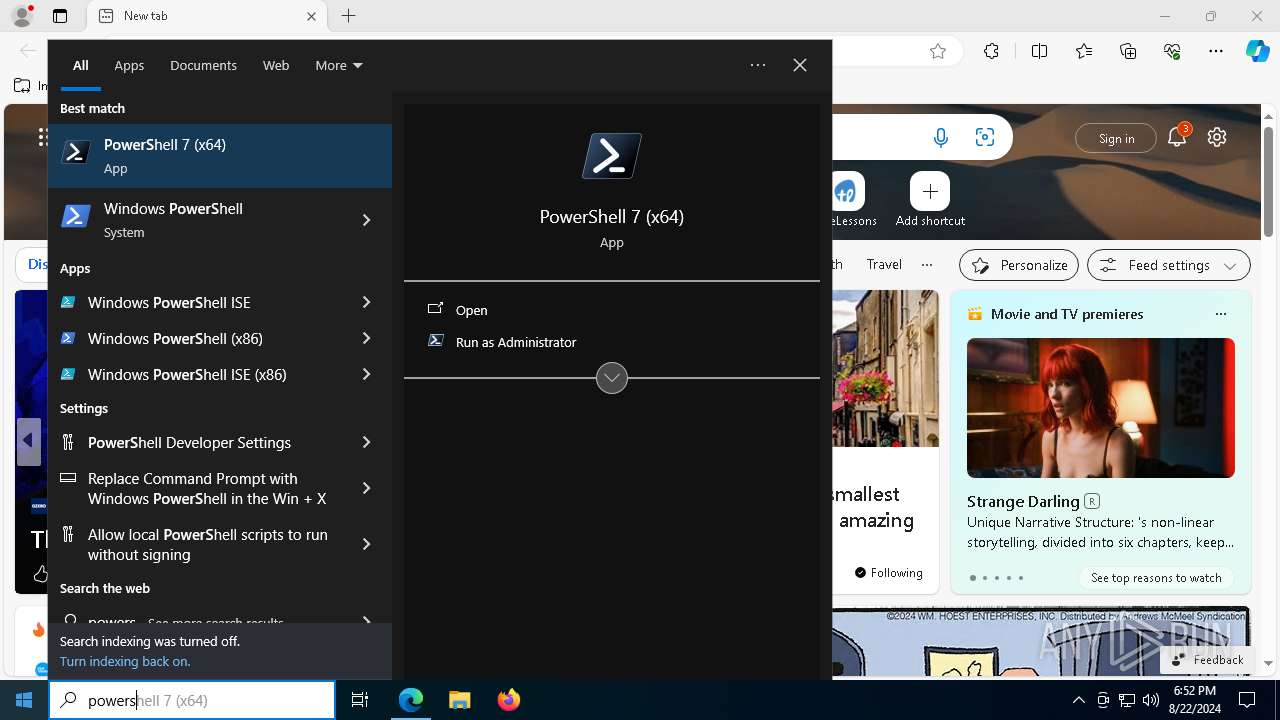Viewport: 1280px width, 720px height.
Task: Click the Open action icon in preview pane
Action: click(x=435, y=309)
